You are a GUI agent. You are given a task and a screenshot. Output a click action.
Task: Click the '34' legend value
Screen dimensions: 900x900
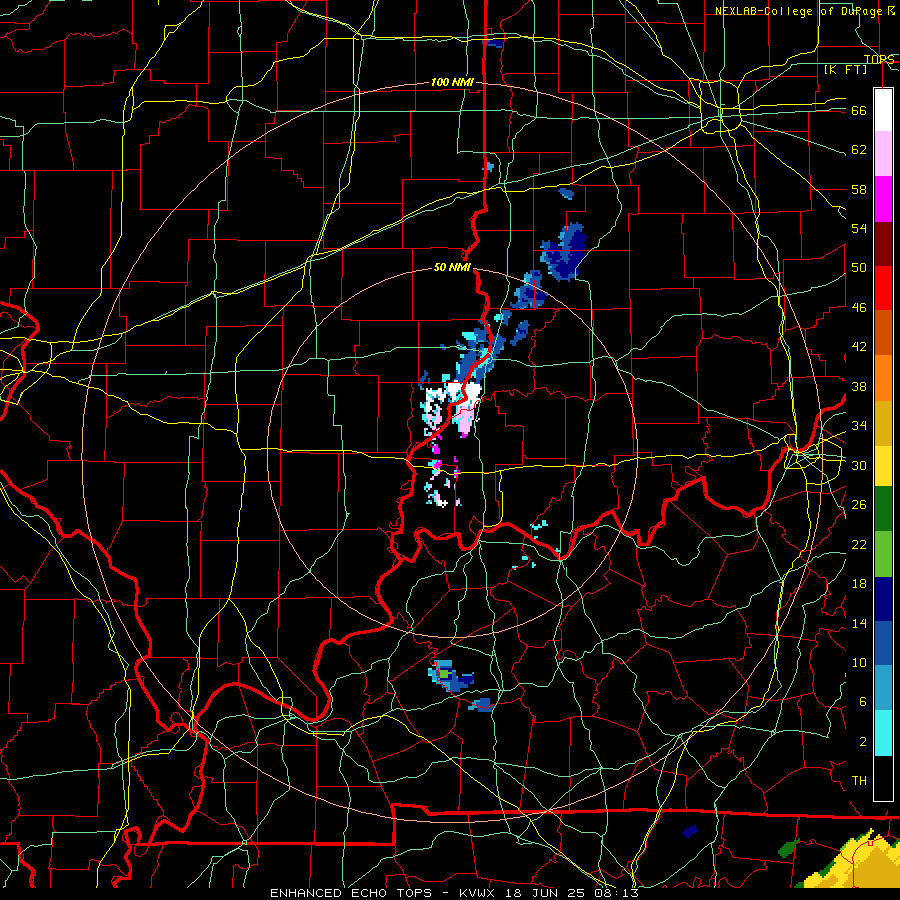click(859, 426)
